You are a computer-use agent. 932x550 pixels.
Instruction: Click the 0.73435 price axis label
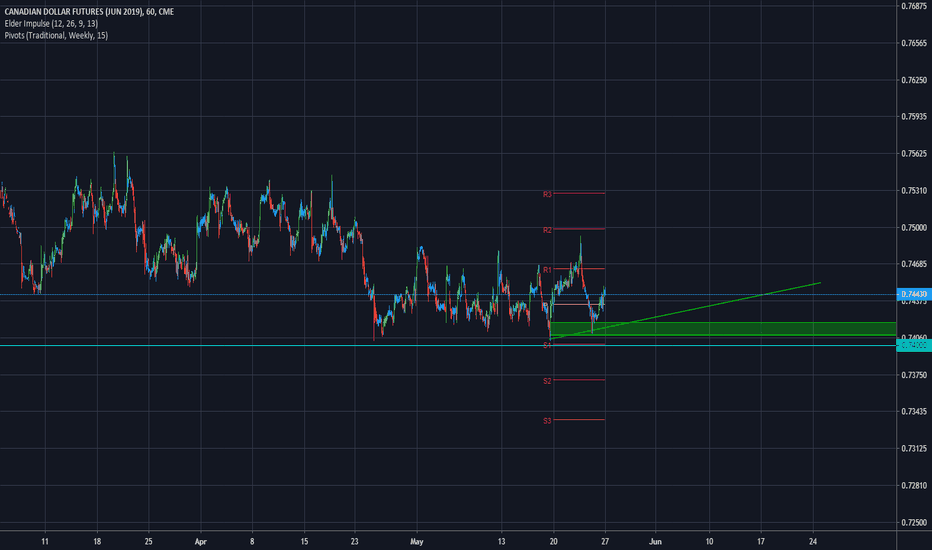click(914, 411)
